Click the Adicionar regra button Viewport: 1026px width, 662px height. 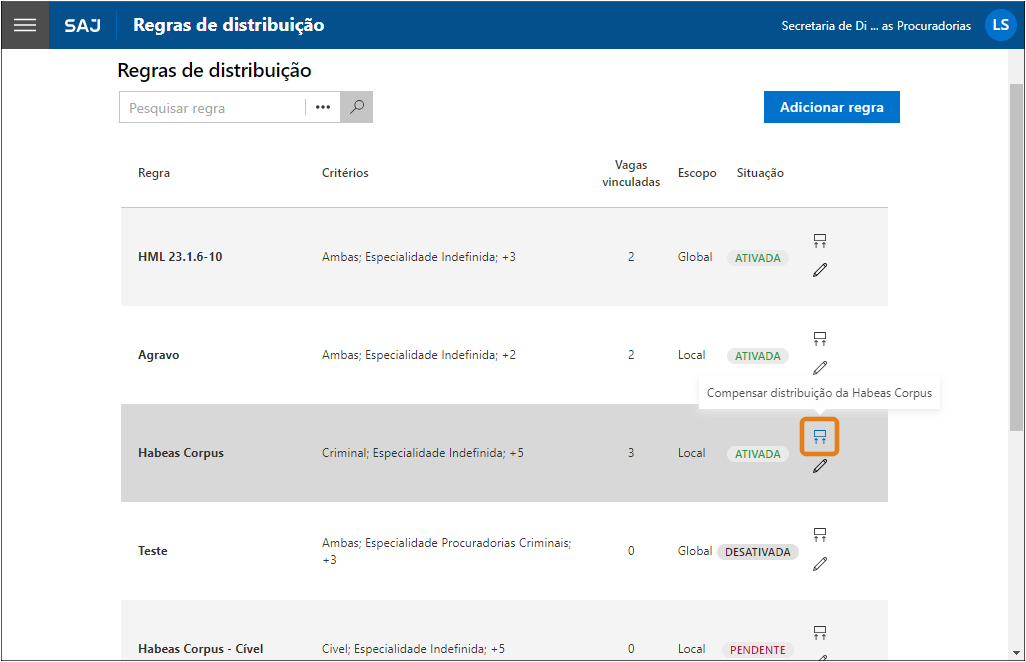pos(831,107)
